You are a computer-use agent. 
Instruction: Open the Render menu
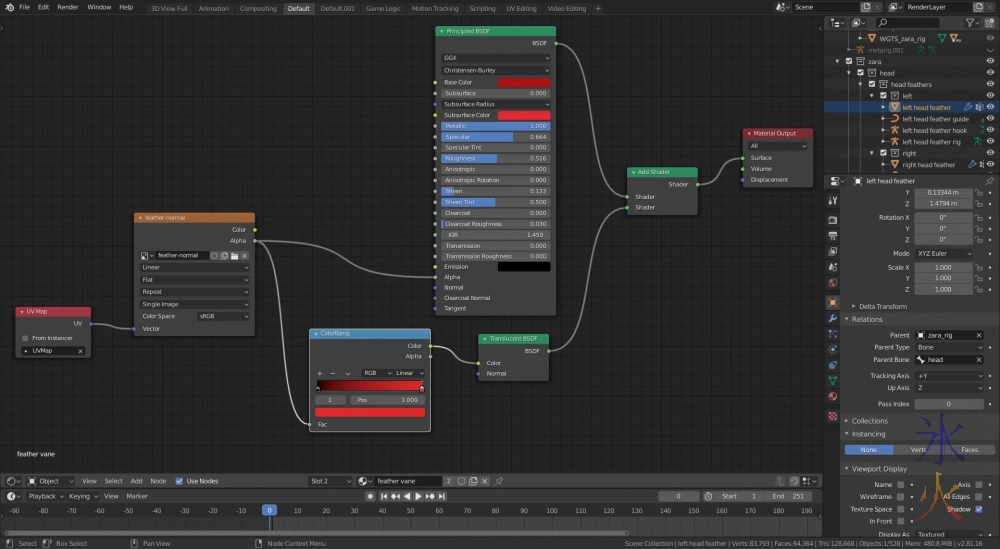67,7
